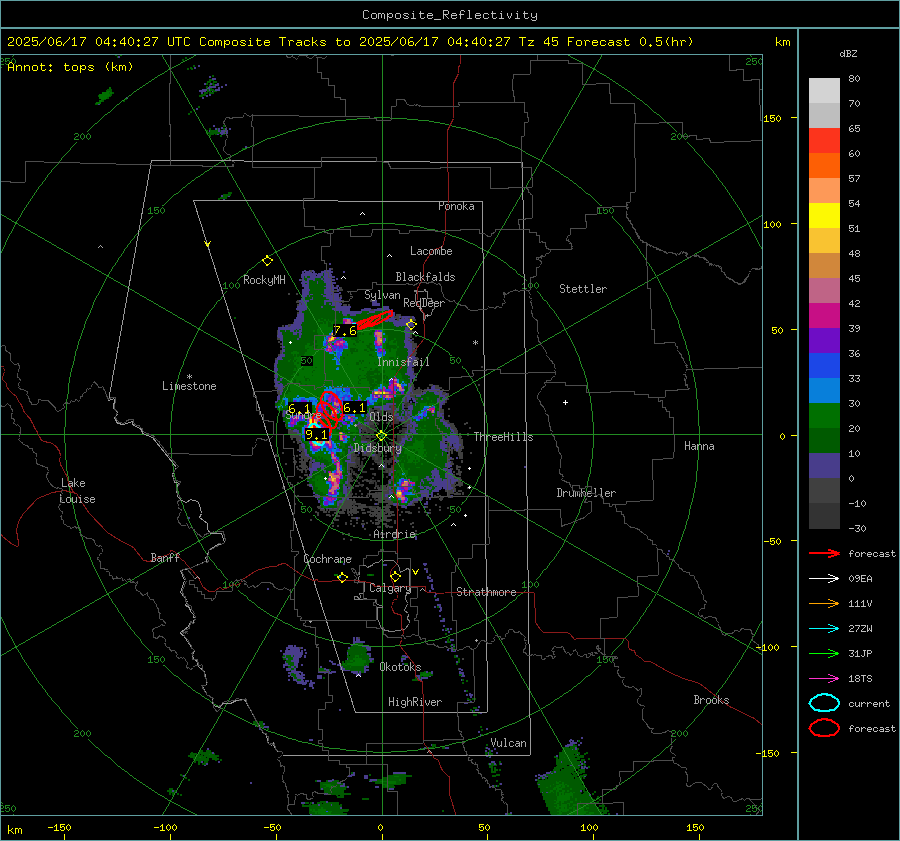Screen dimensions: 900x841
Task: Select the magenta 18TS arrow legend entry
Action: 824,679
